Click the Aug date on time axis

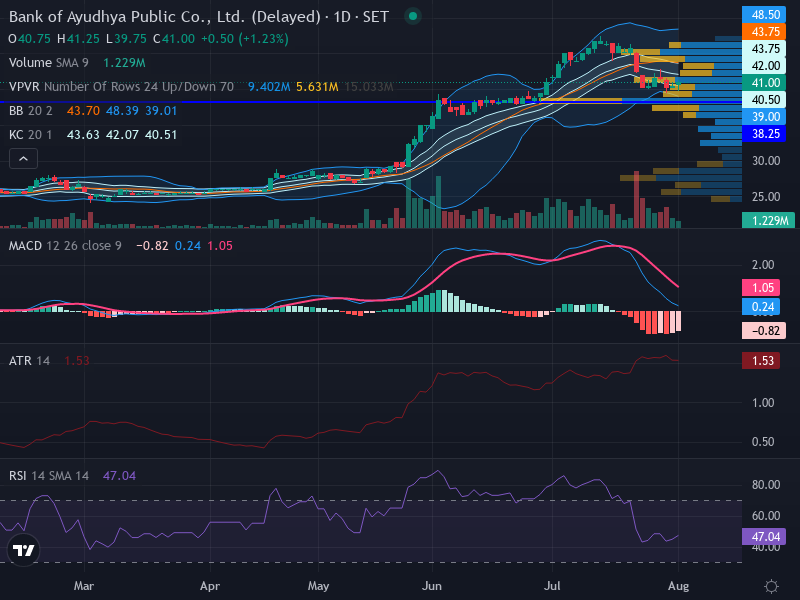[x=678, y=586]
